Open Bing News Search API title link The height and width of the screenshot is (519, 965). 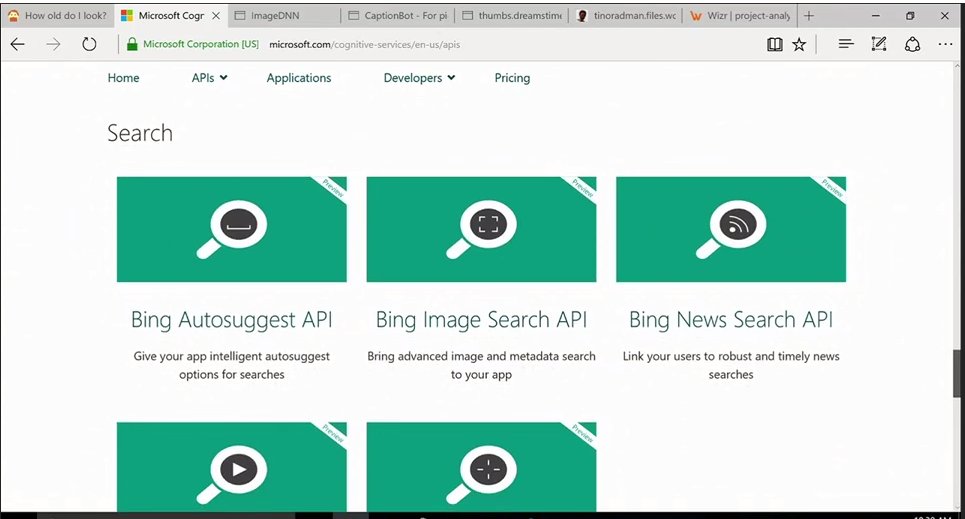731,320
